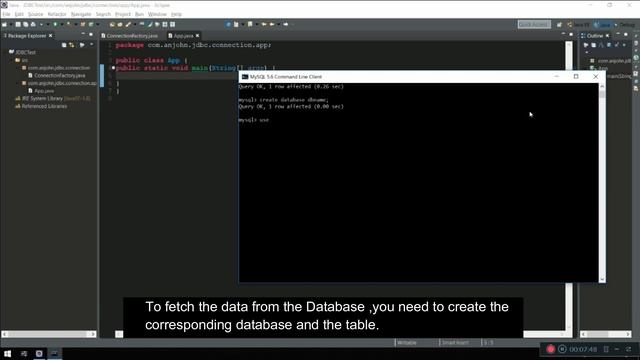Click the Outline horizontal scrollbar
Image resolution: width=640 pixels, height=360 pixels.
(x=606, y=334)
